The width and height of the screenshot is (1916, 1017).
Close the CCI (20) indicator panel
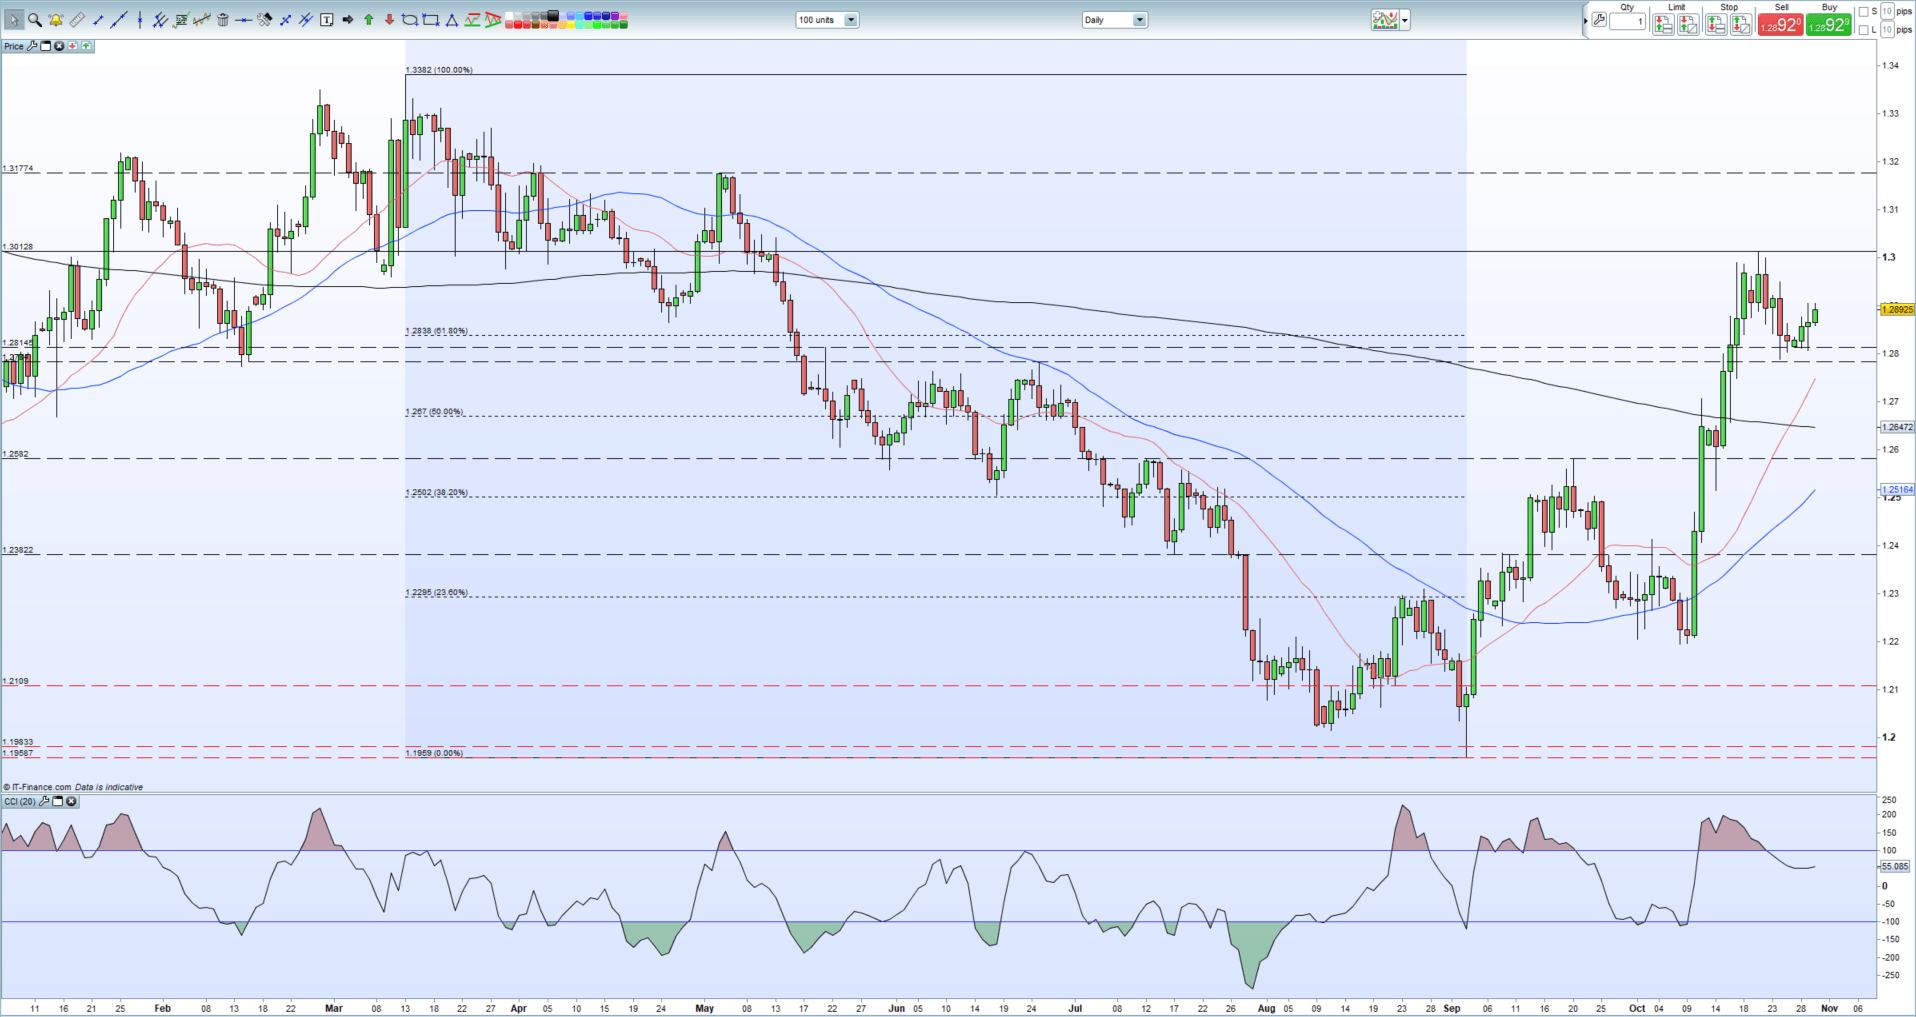coord(71,801)
